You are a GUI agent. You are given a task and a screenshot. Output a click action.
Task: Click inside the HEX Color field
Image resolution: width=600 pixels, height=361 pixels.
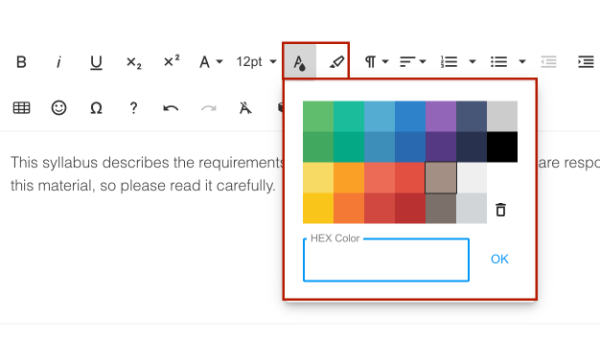(x=386, y=260)
